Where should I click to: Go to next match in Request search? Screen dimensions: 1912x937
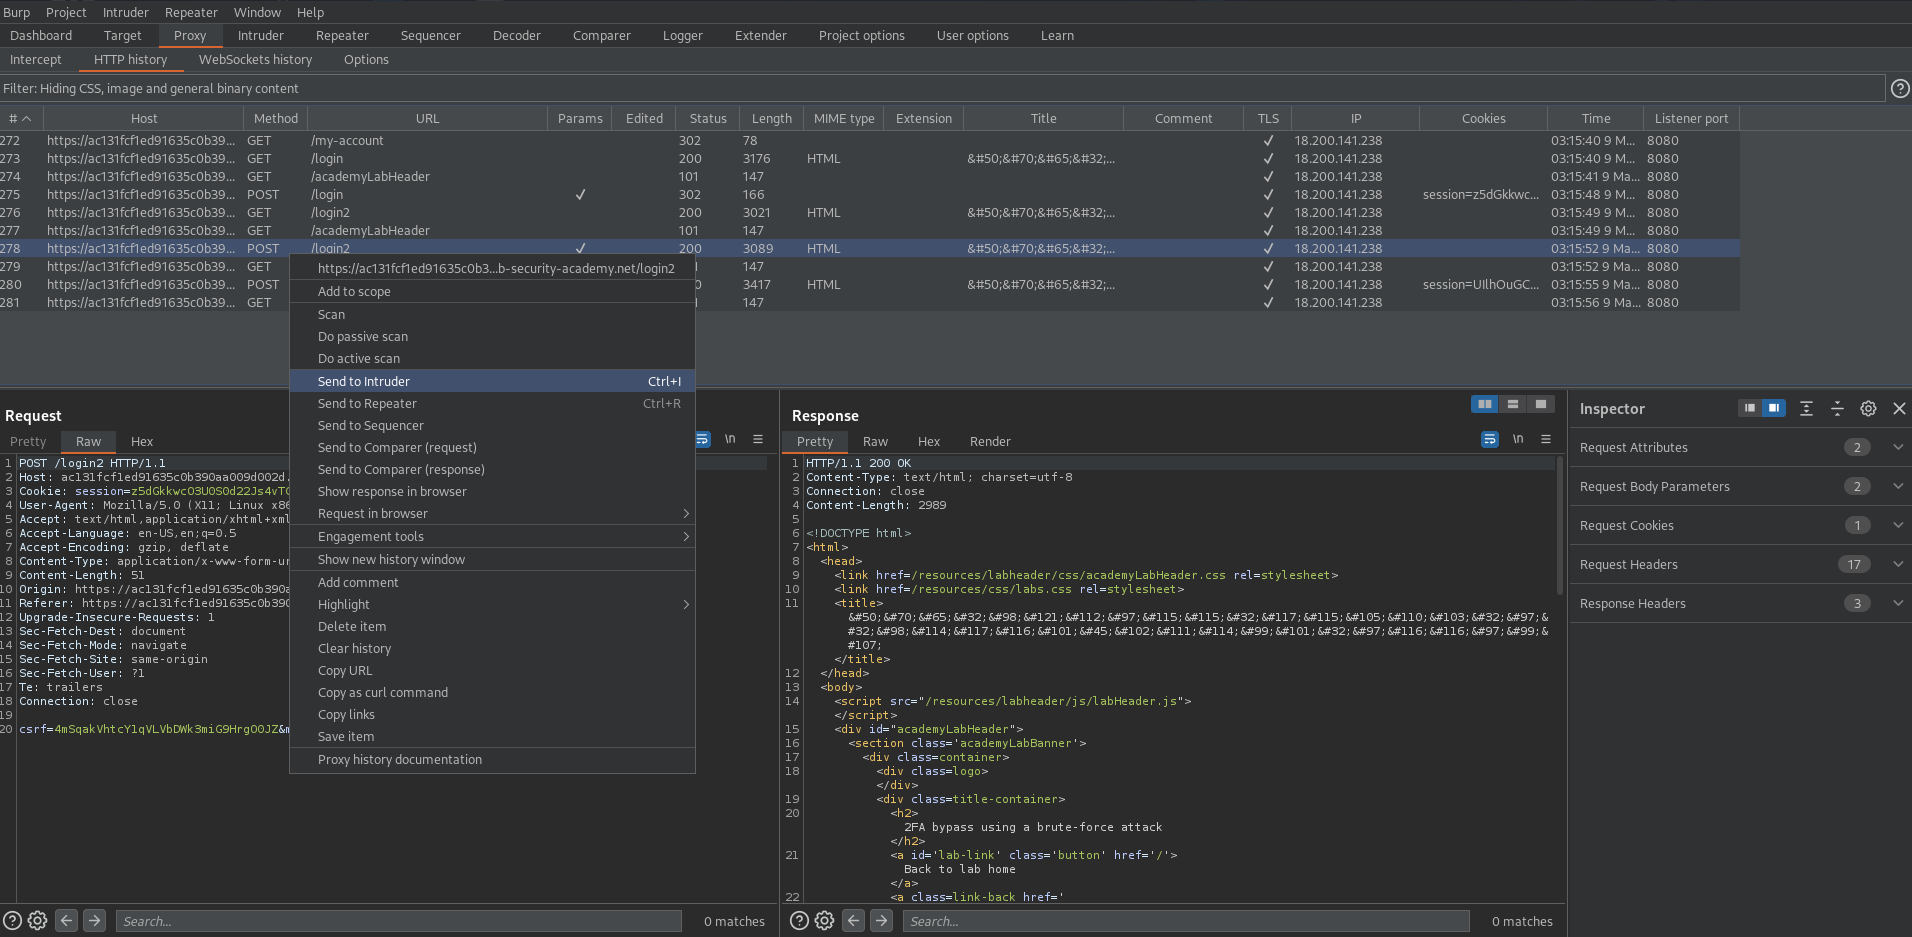94,921
